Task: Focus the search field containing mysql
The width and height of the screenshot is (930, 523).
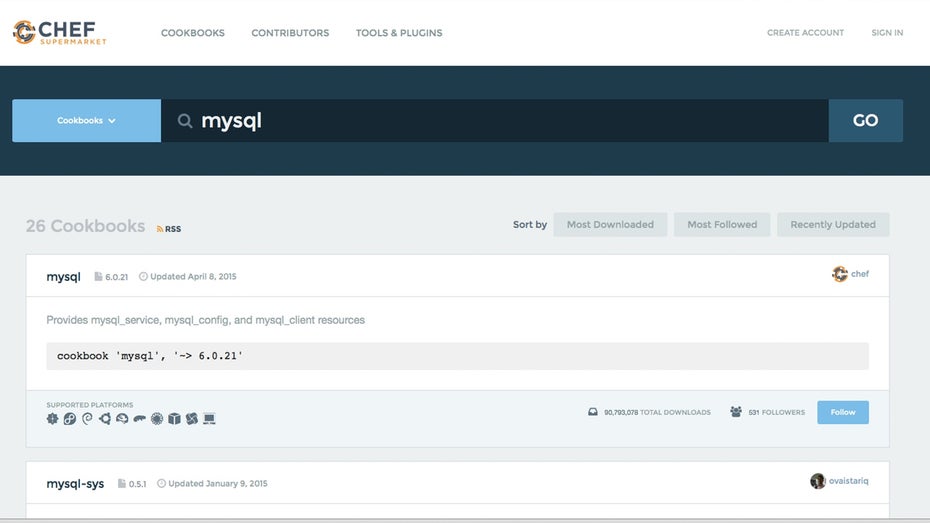Action: [495, 120]
